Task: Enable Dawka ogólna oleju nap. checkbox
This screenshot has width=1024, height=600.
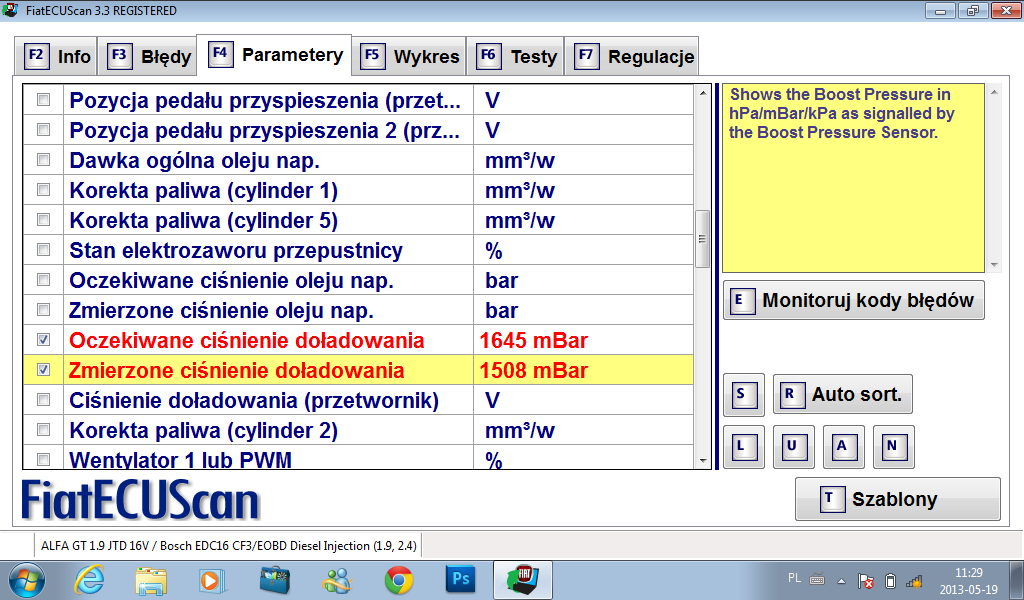Action: click(43, 160)
